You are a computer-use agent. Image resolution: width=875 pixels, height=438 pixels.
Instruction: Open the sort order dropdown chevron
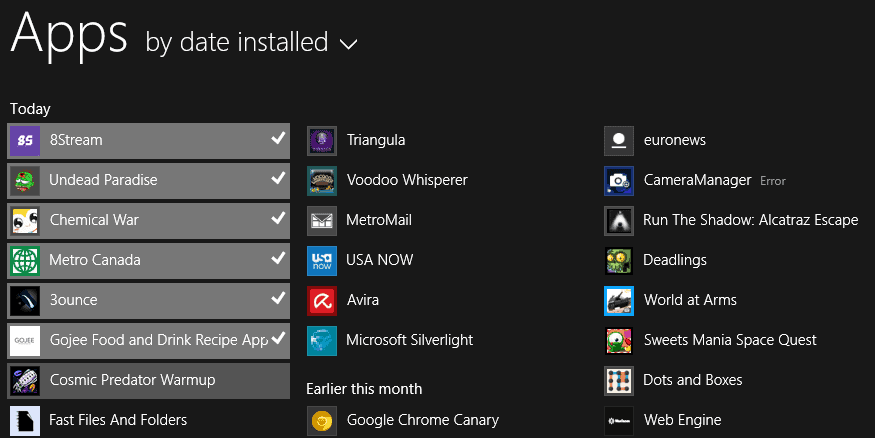(349, 44)
